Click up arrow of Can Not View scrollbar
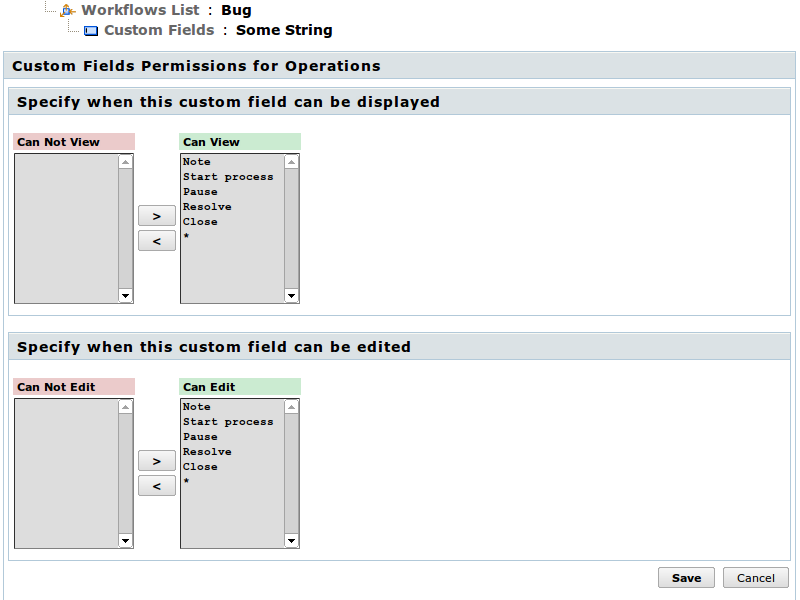 click(x=126, y=162)
